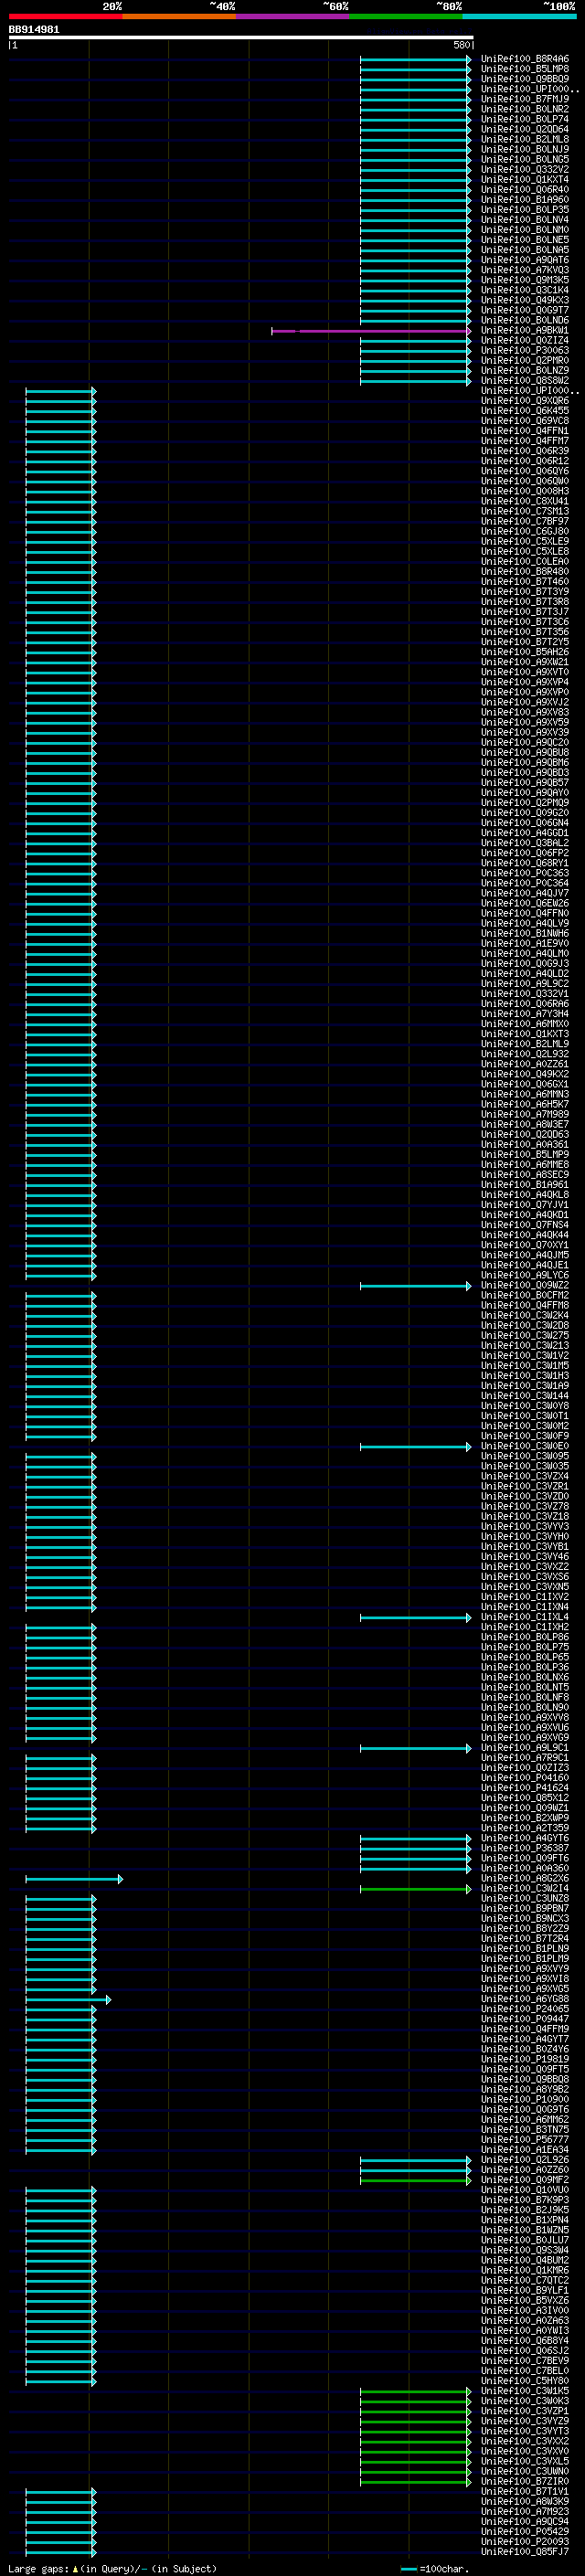This screenshot has width=585, height=2576.
Task: Click the UniRef100_A9L9C1 hit label
Action: 525,1749
